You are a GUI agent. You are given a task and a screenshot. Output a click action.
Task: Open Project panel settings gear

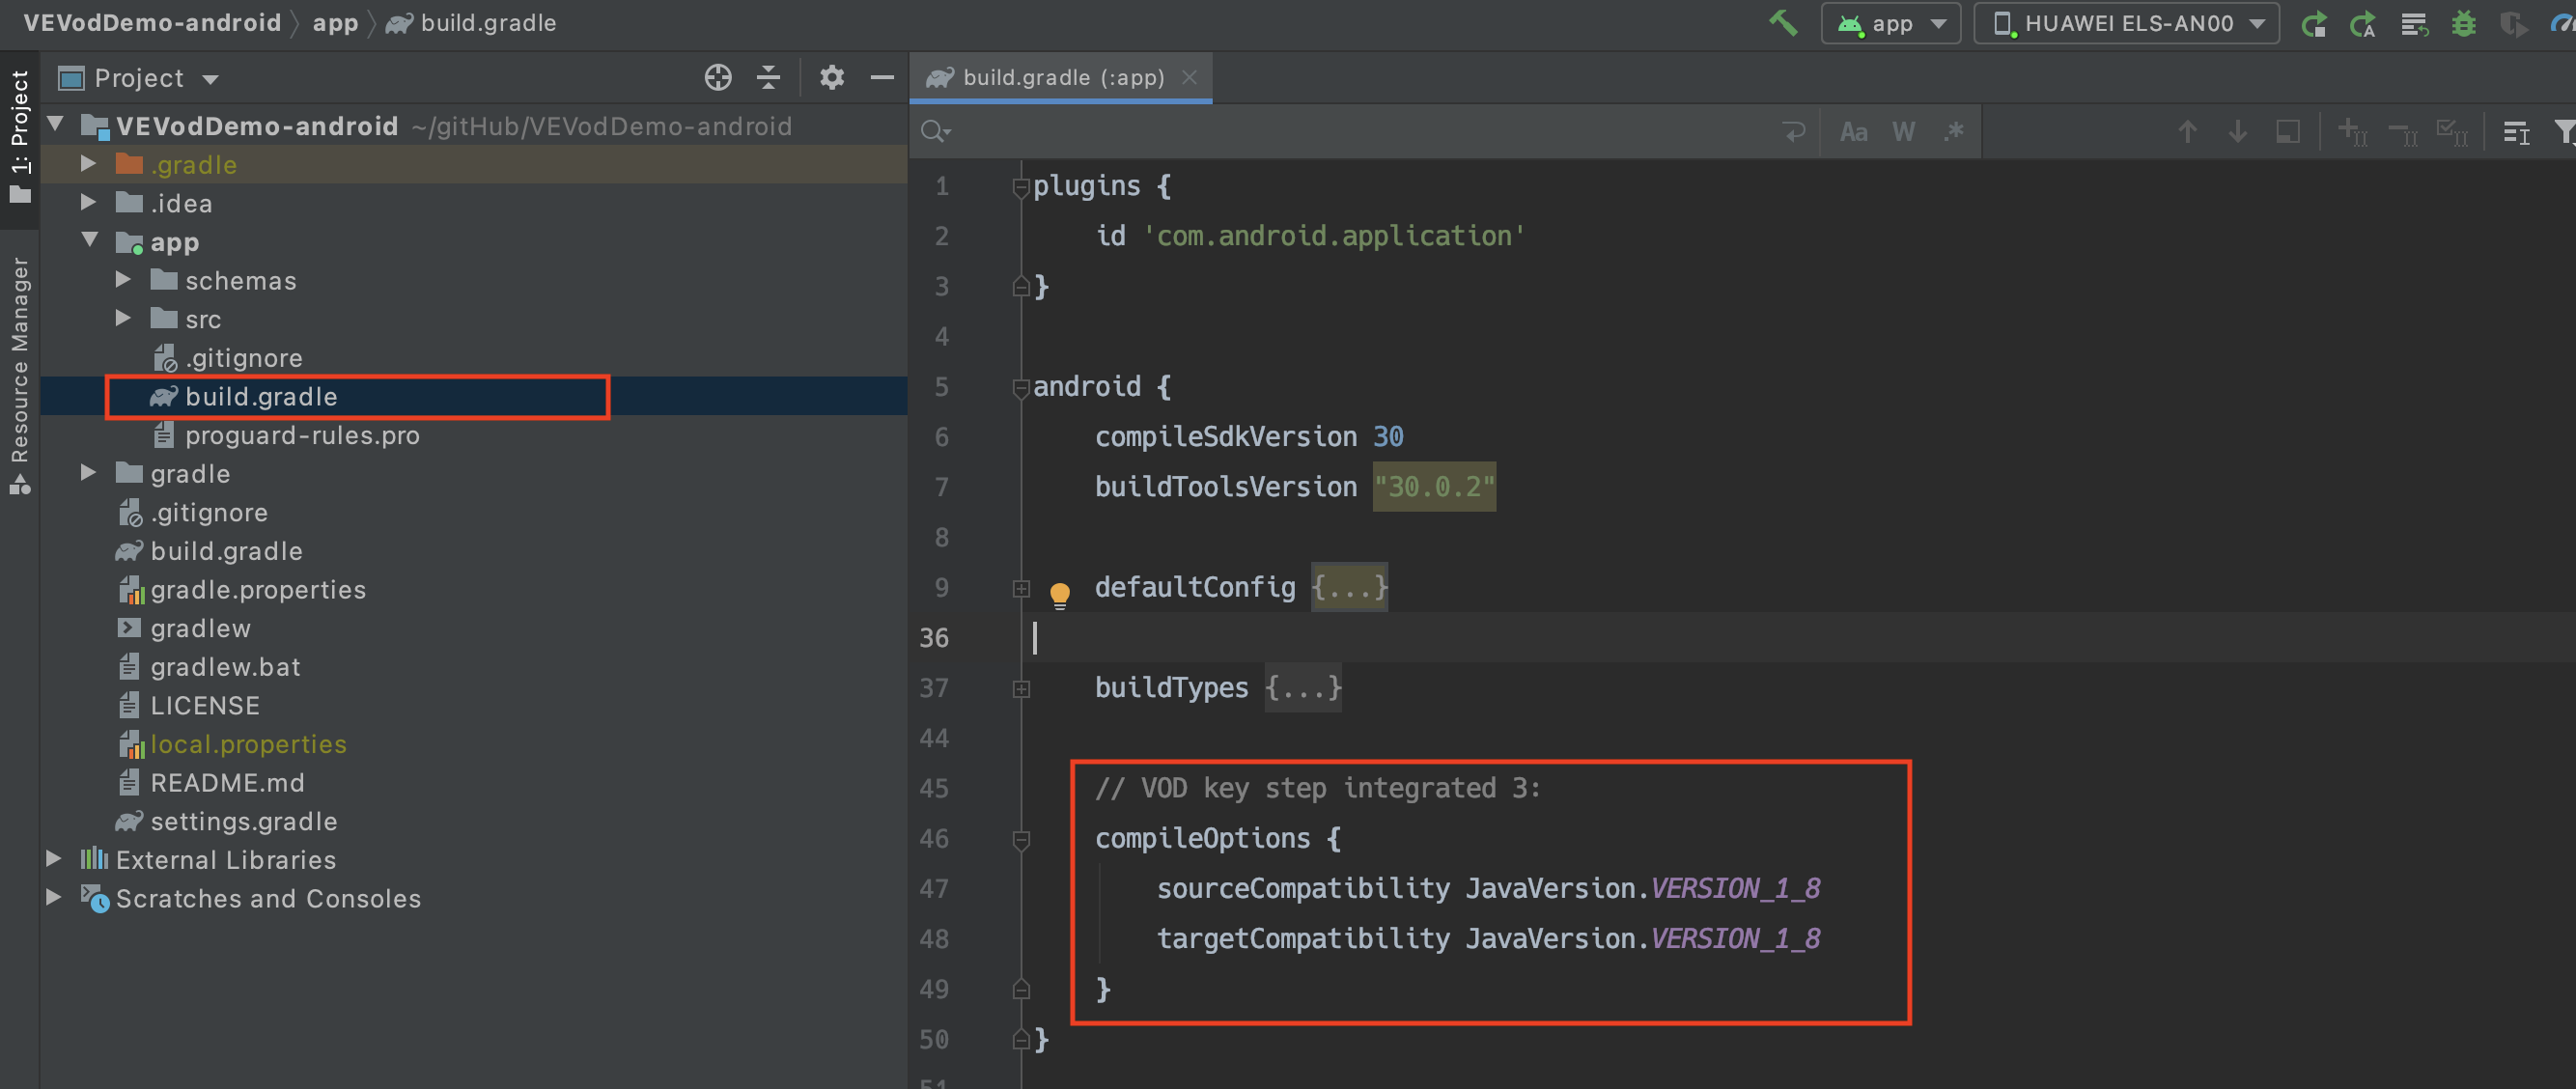point(832,77)
